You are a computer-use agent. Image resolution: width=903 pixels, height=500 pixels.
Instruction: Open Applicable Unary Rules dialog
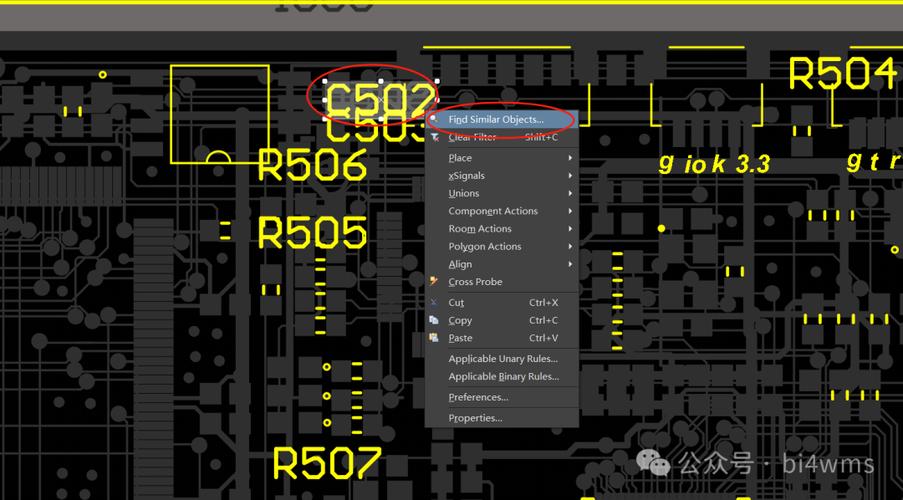point(502,359)
